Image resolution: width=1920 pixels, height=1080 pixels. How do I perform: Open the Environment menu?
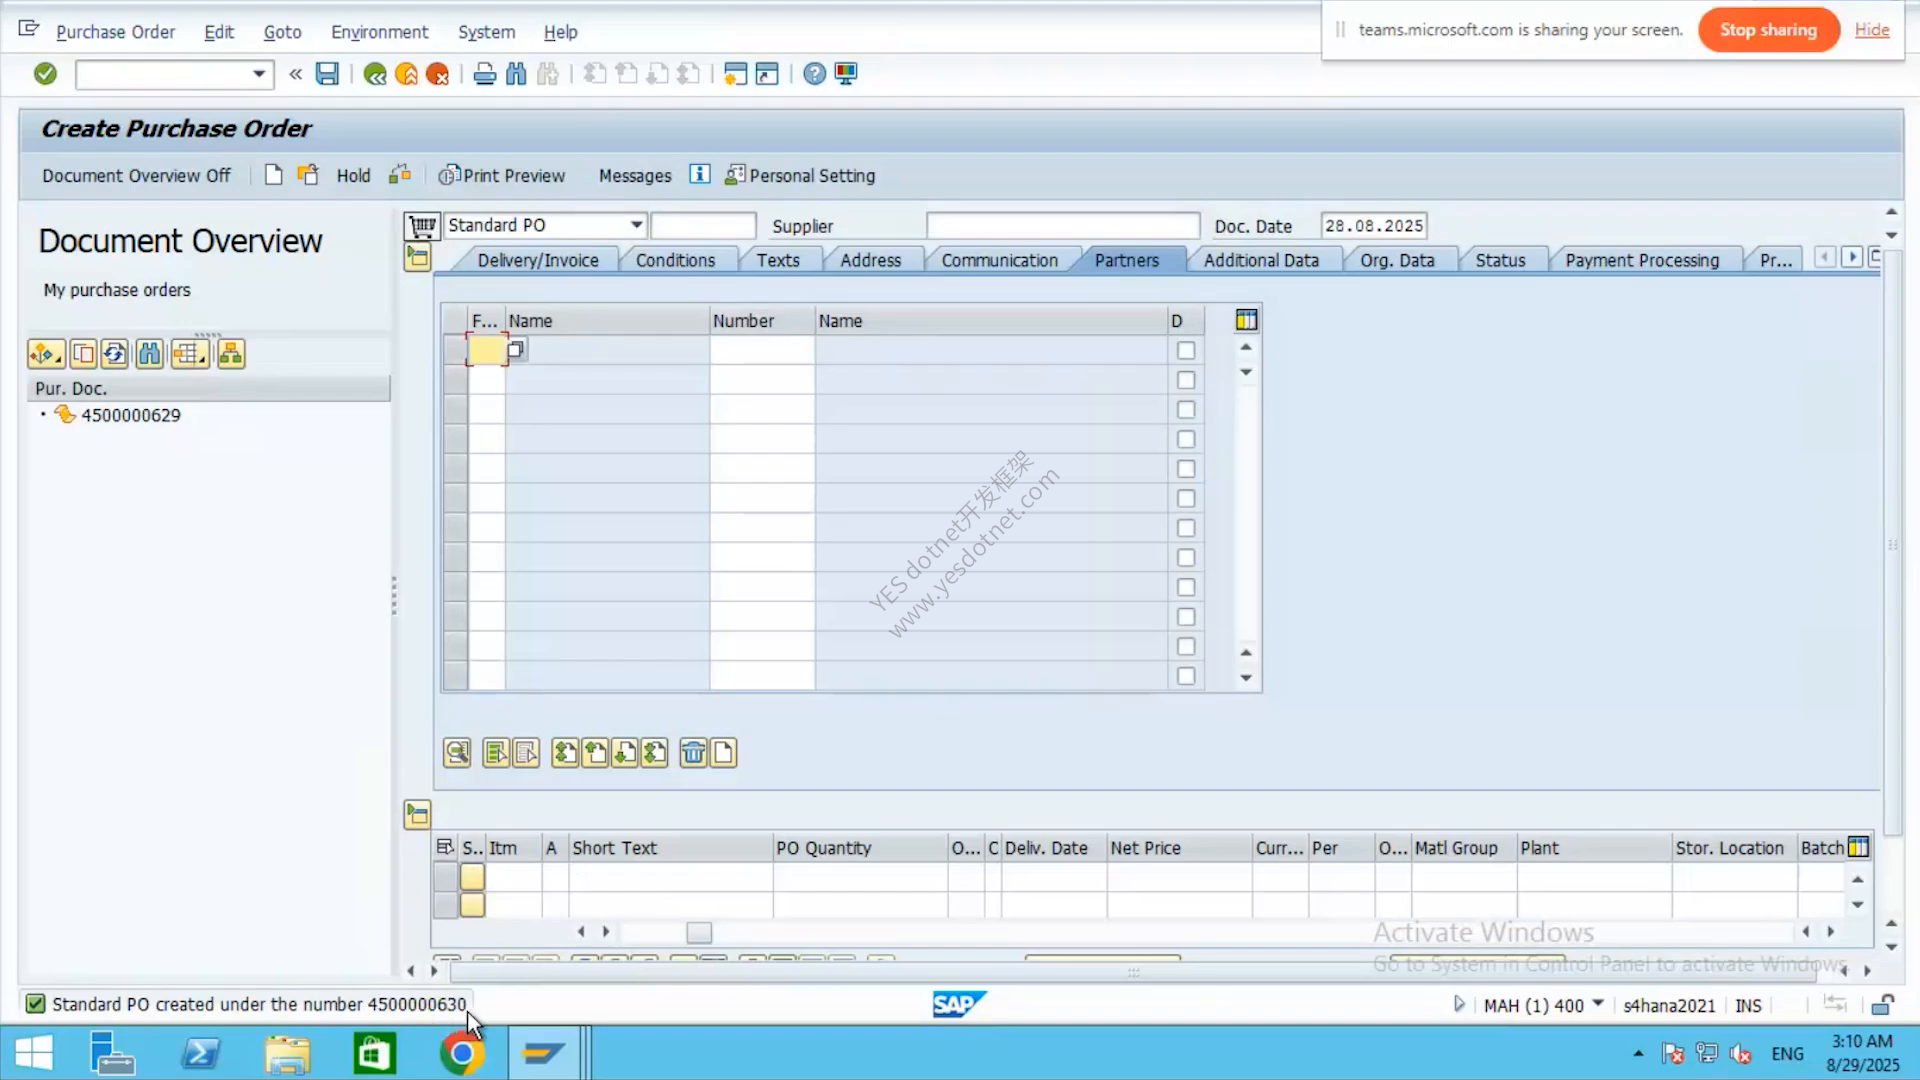click(x=379, y=32)
